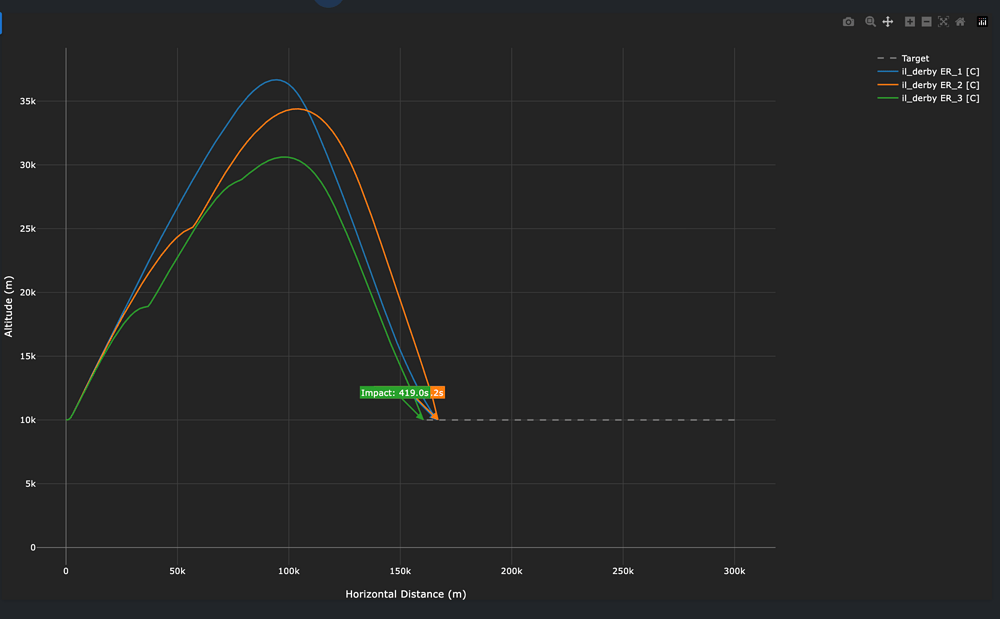
Task: Click the green Impact: 419.0s annotation
Action: click(394, 393)
